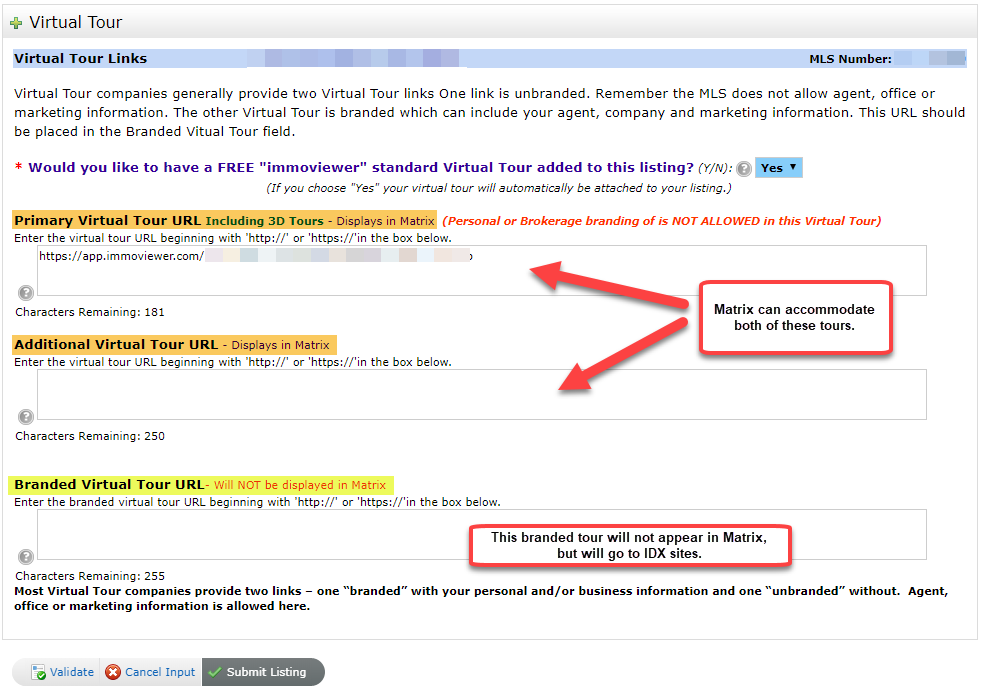The image size is (983, 688).
Task: Click the Virtual Tour Links header bar
Action: pyautogui.click(x=490, y=59)
